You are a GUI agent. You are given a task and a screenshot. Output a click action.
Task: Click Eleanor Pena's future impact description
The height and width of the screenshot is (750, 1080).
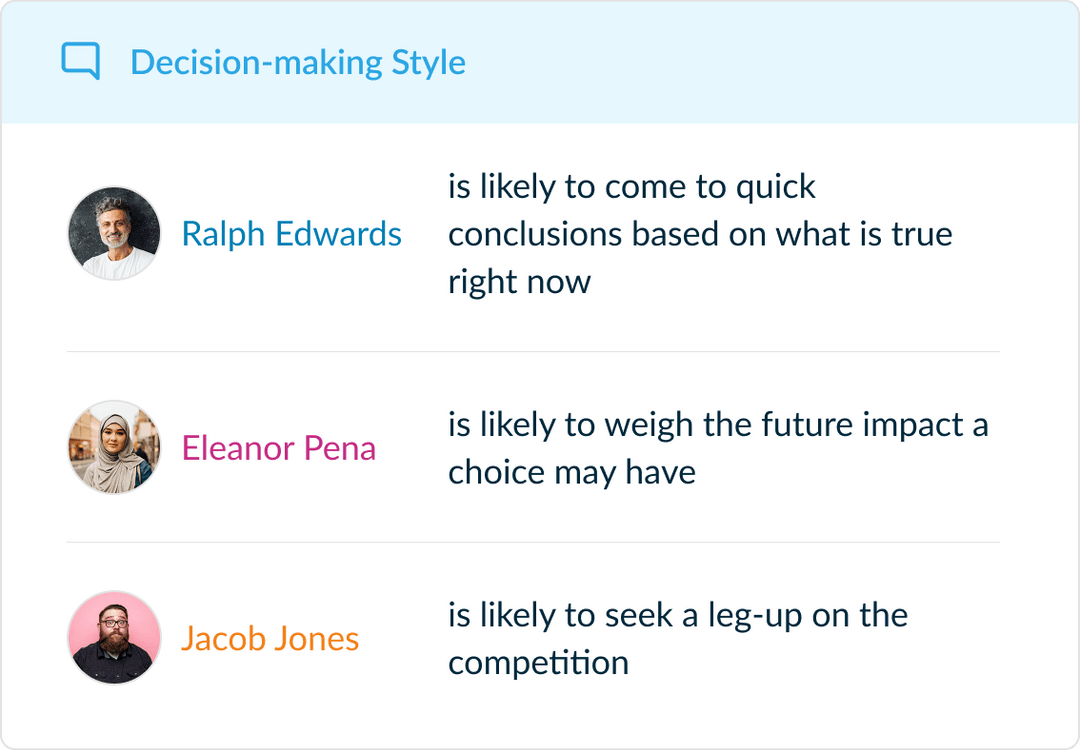coord(718,447)
